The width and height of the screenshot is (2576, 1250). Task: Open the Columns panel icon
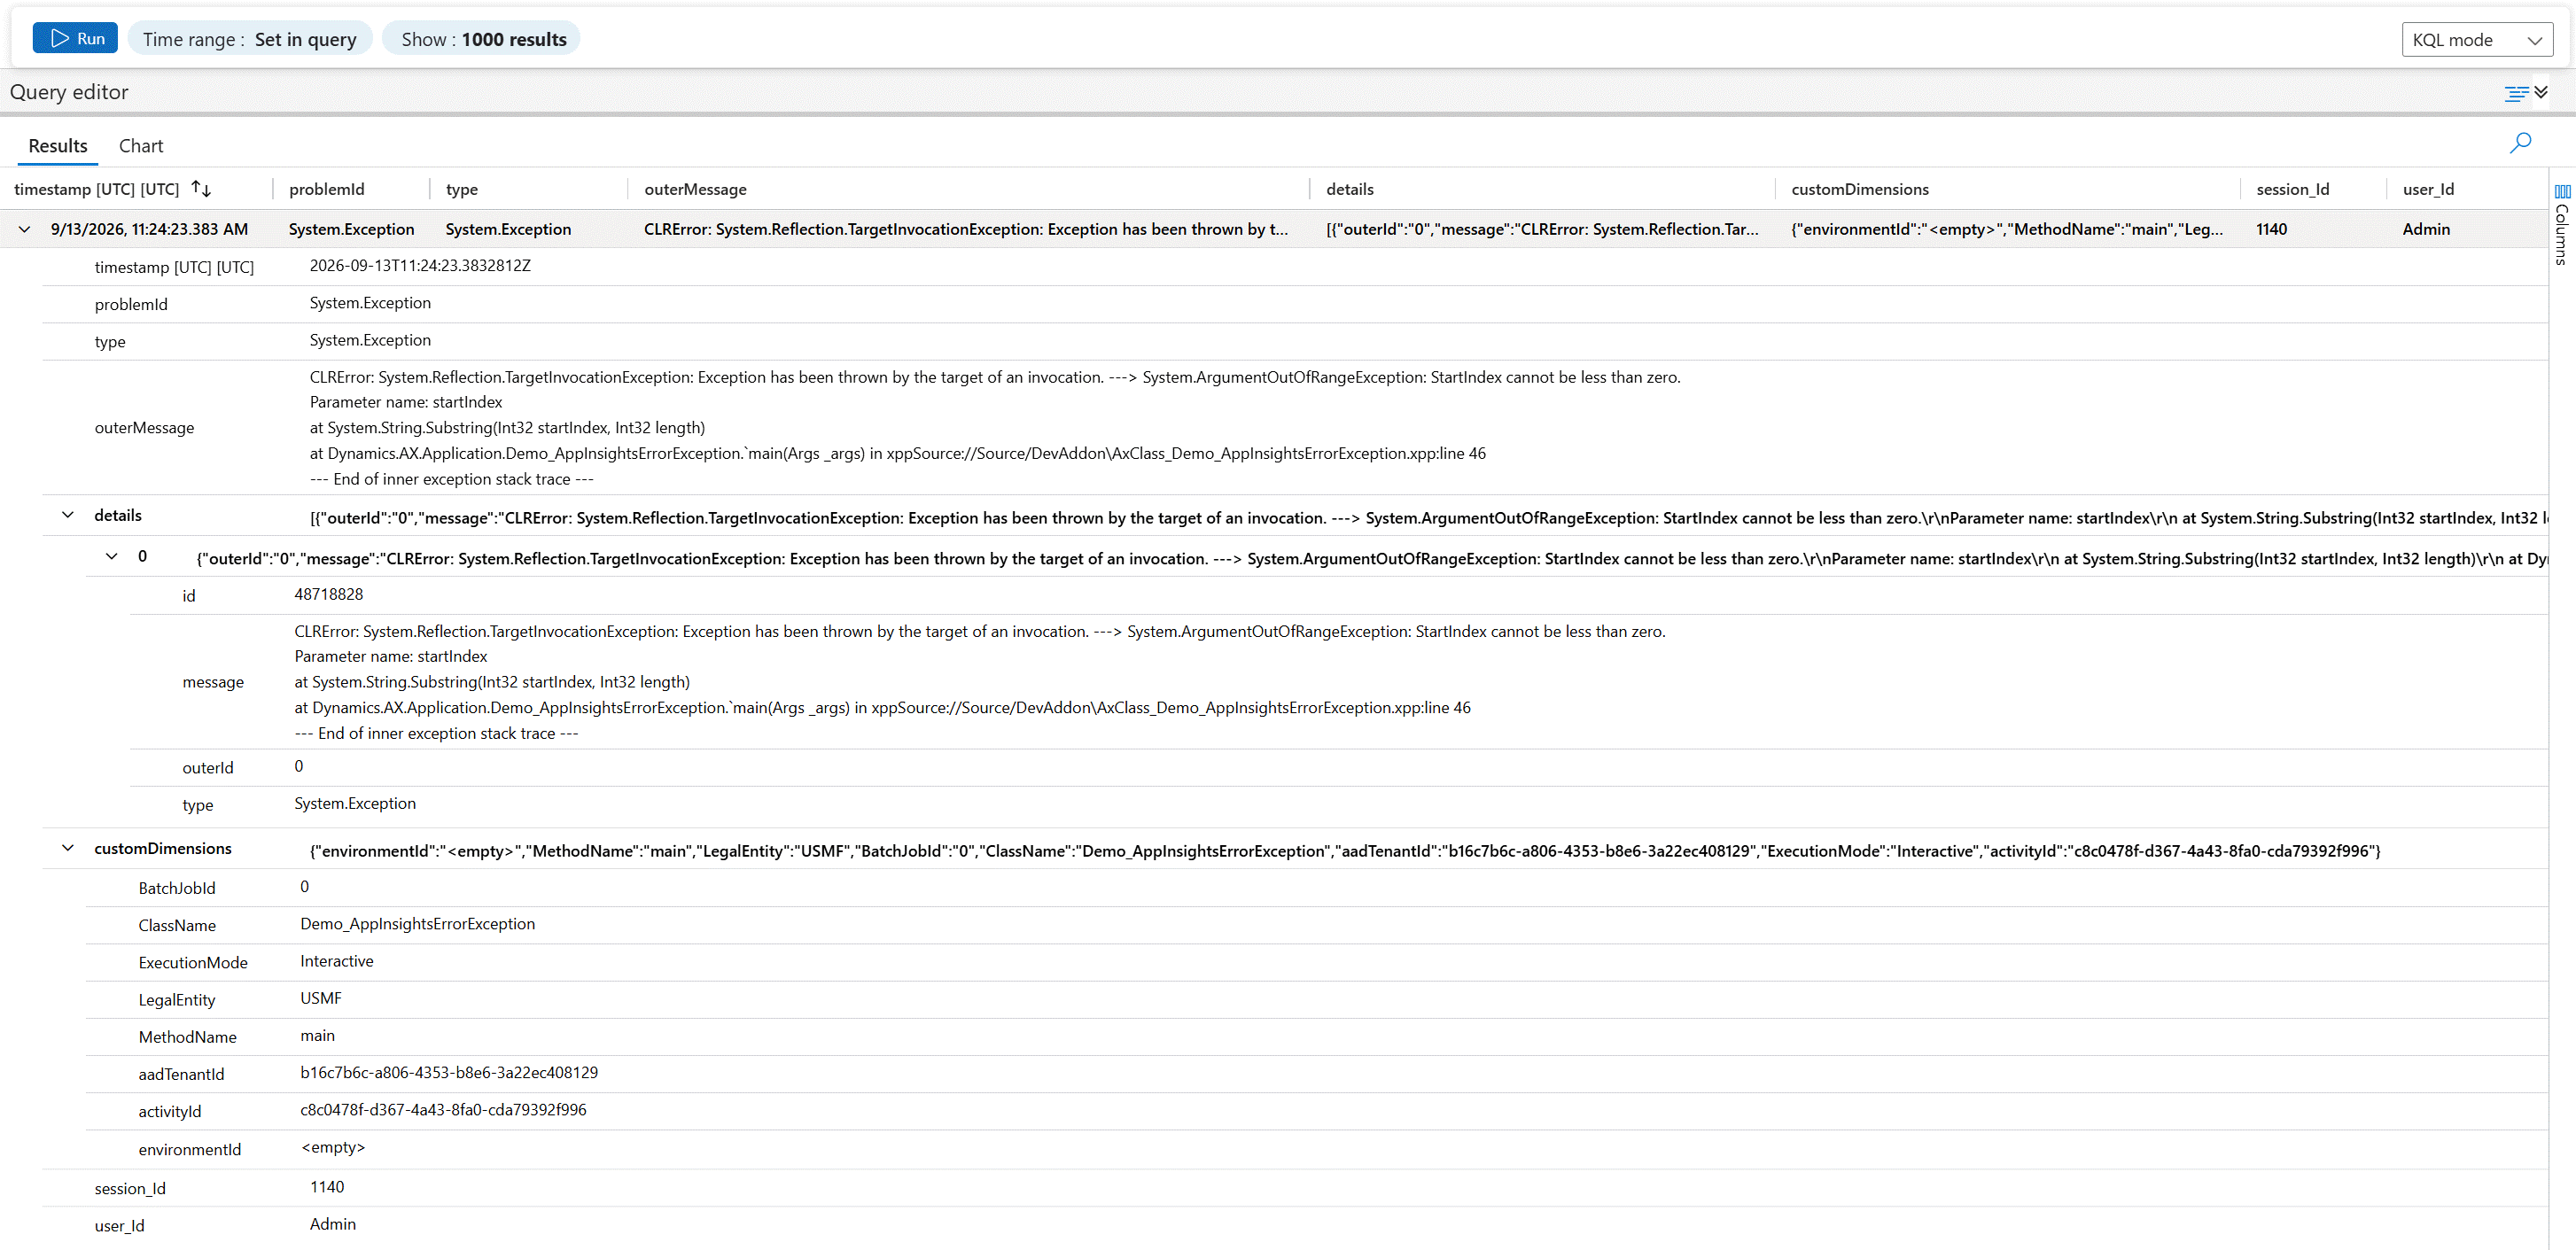pyautogui.click(x=2562, y=225)
